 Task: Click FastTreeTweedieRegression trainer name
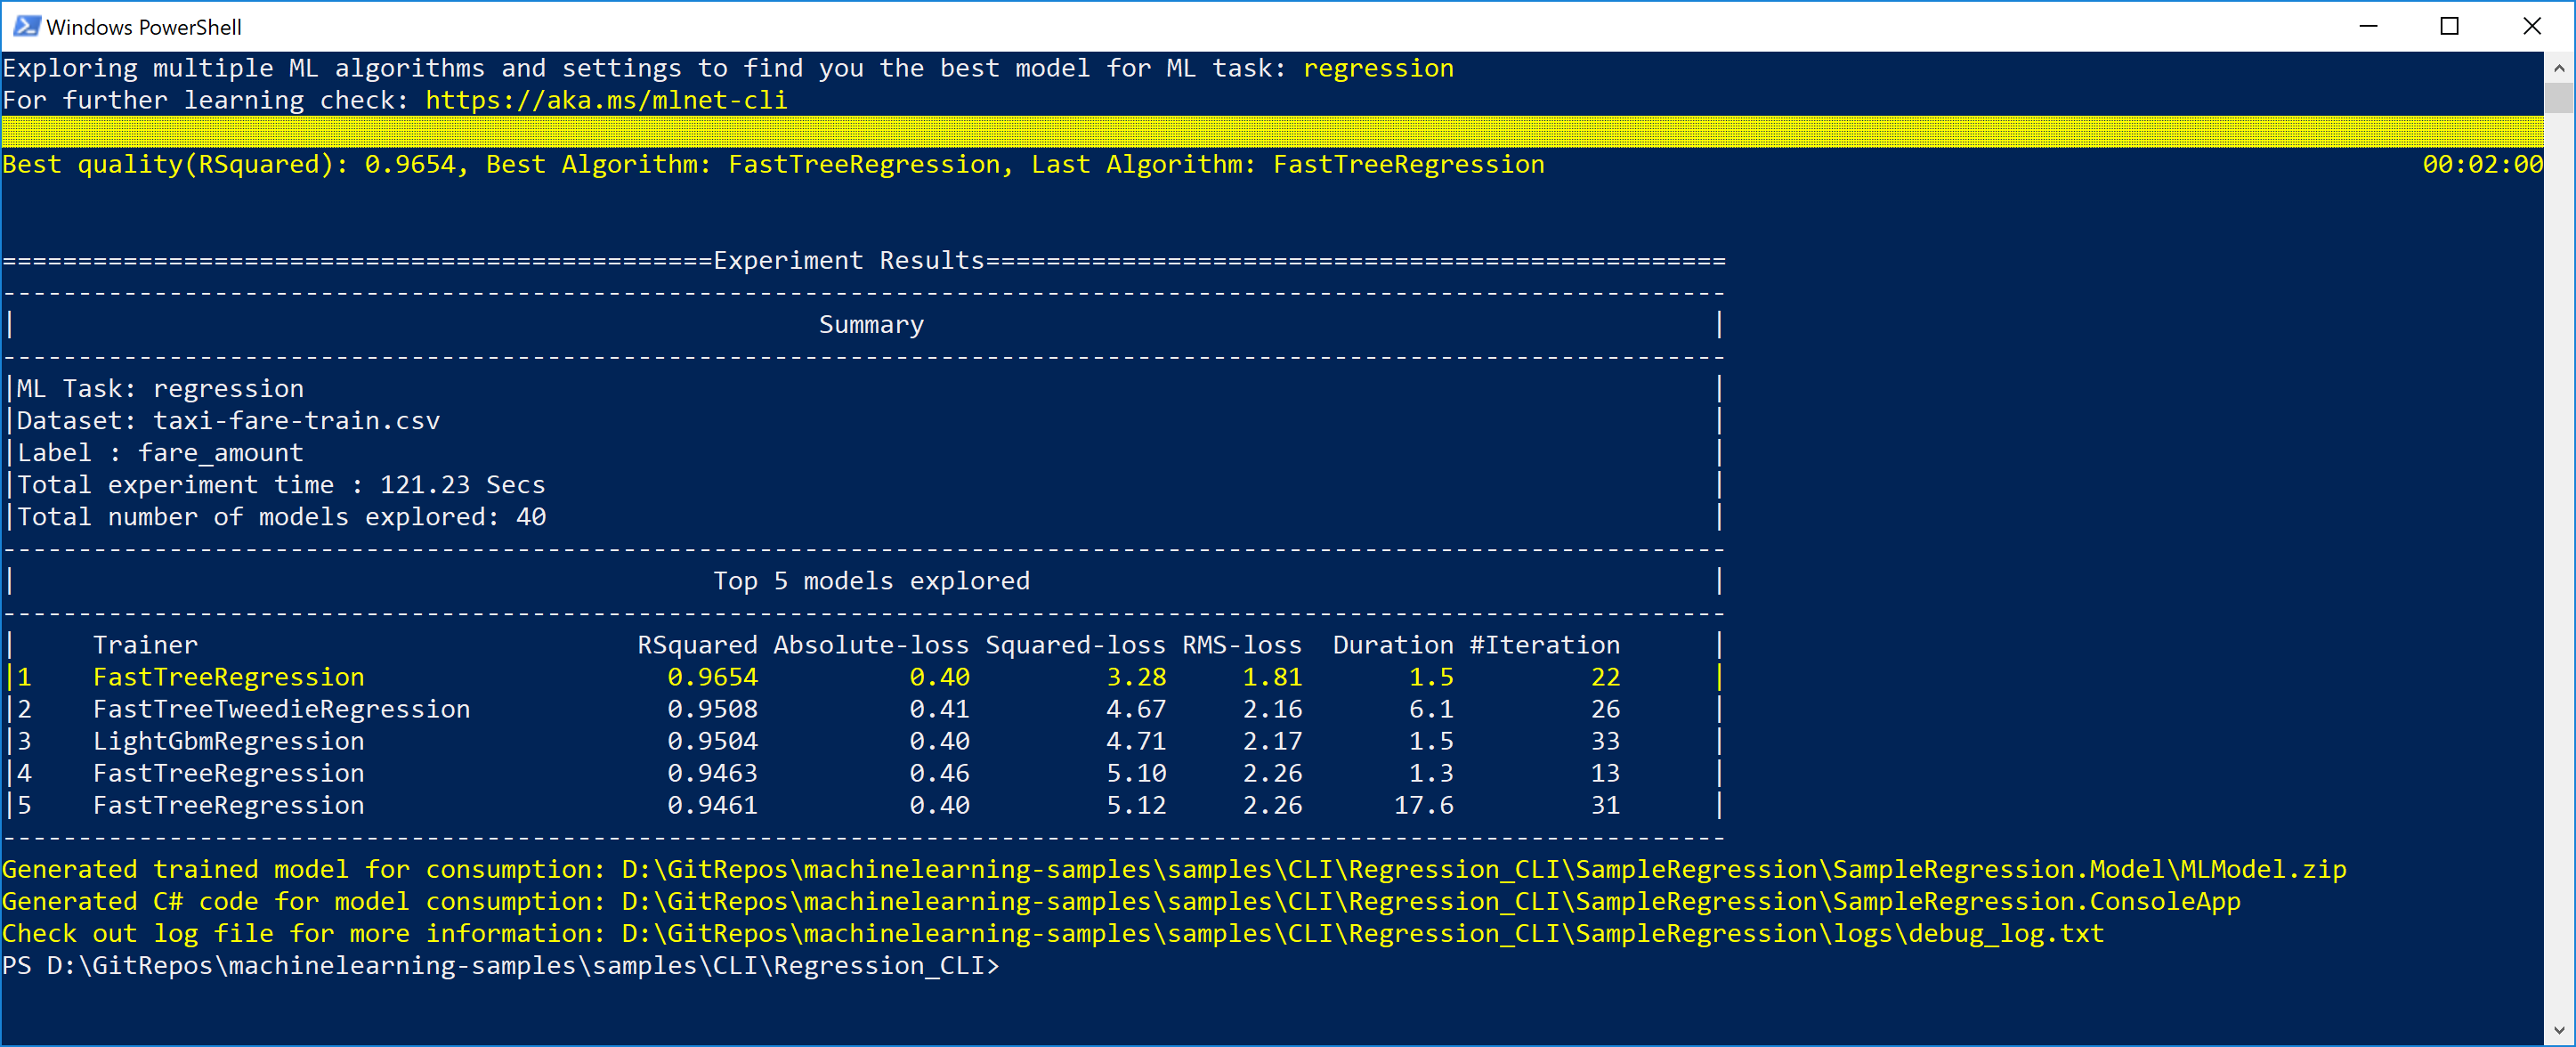[x=281, y=709]
